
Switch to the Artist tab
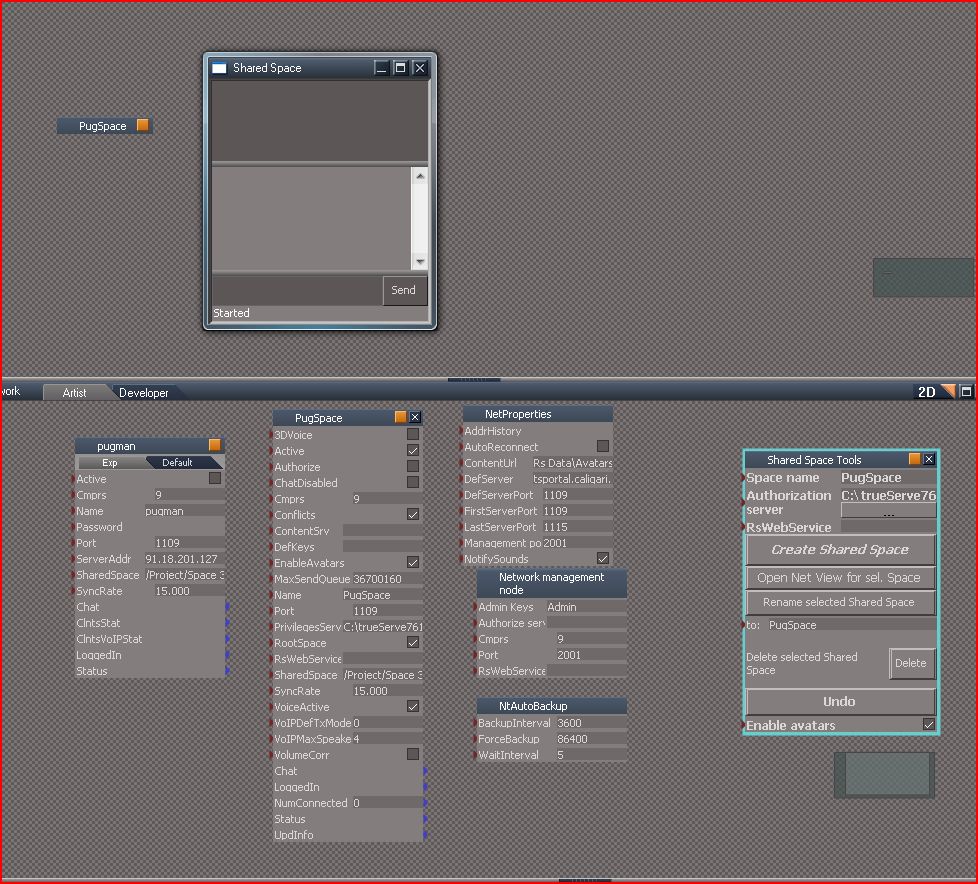74,392
